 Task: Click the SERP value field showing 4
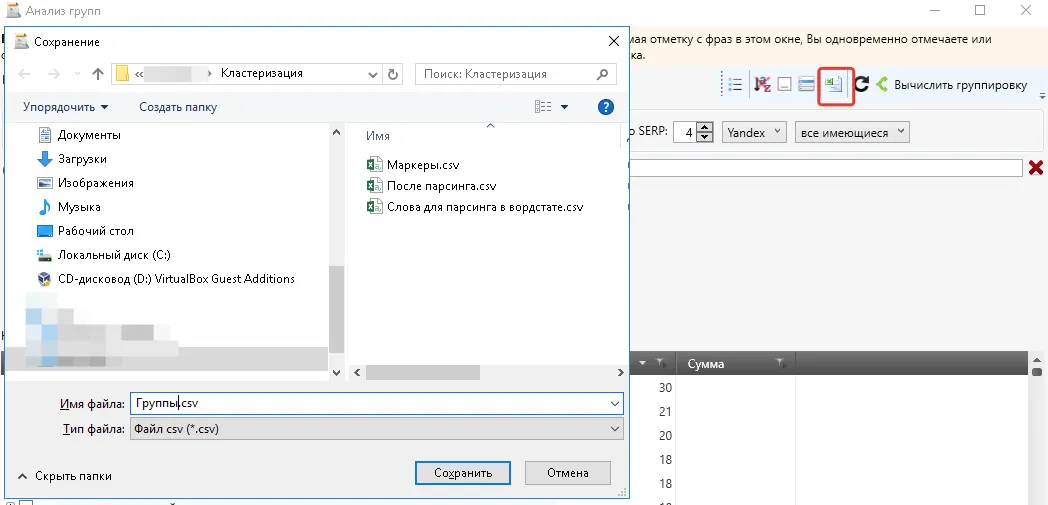coord(685,132)
